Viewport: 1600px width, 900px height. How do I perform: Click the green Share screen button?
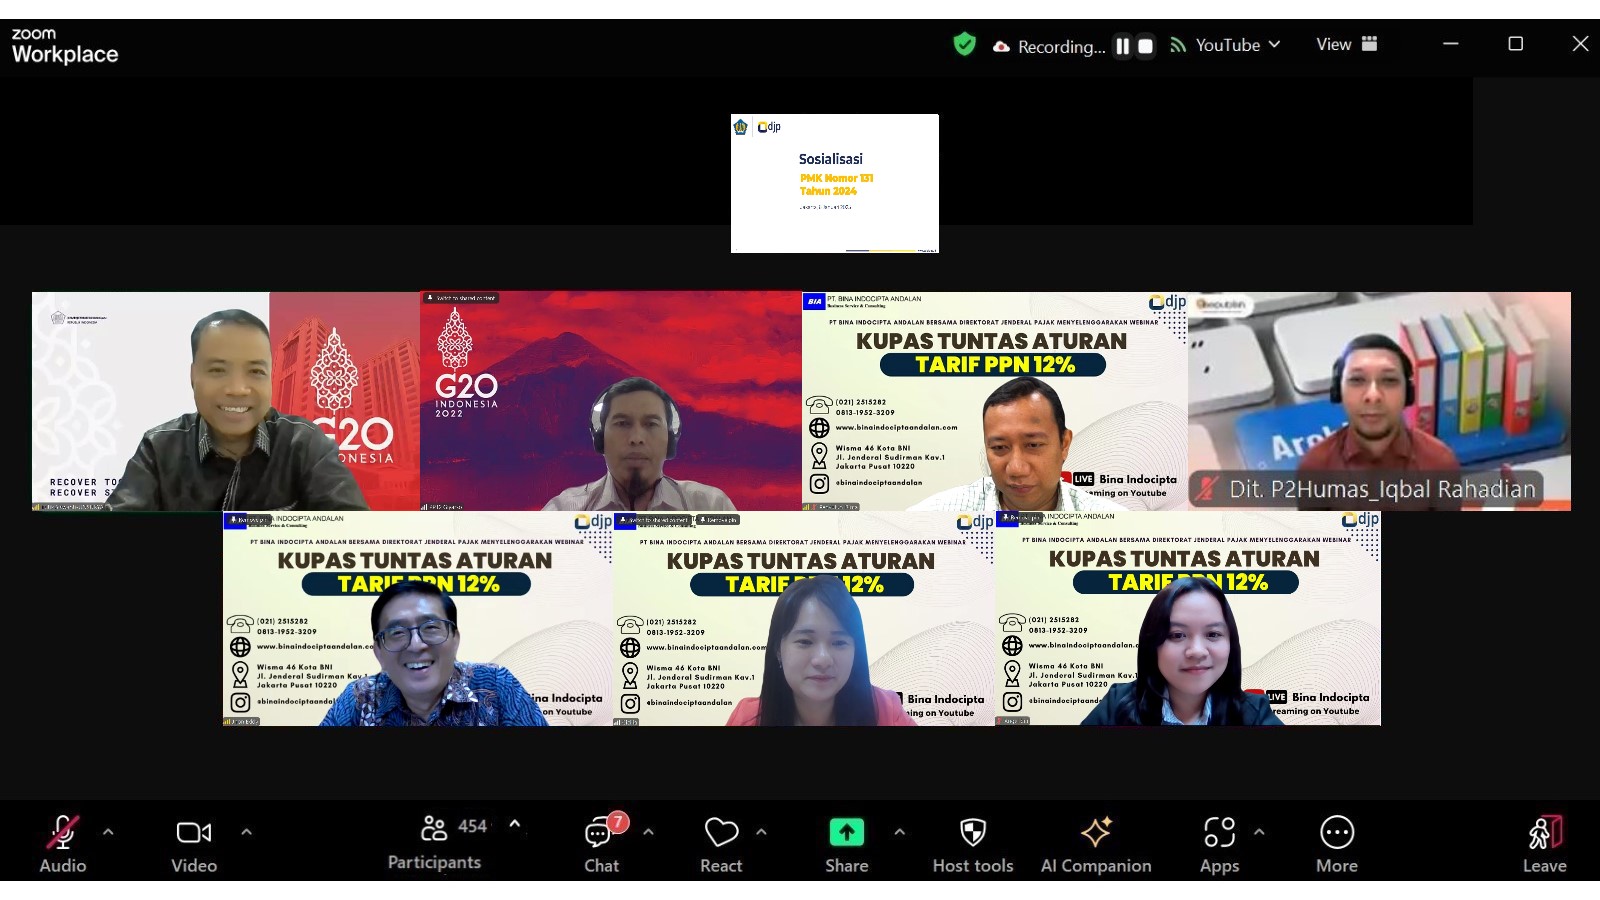846,834
